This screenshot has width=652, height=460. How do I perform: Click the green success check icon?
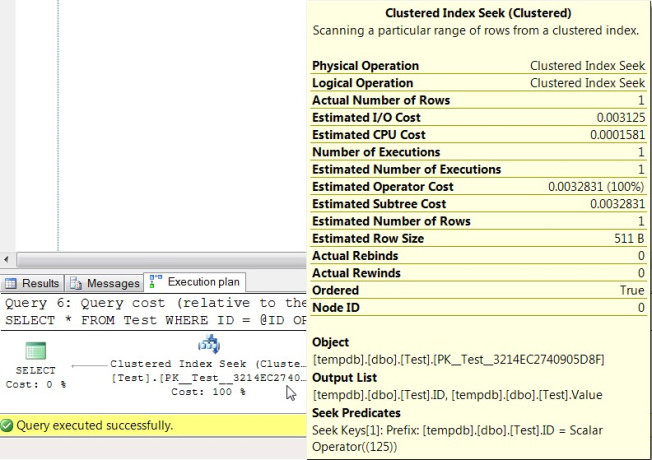tap(8, 426)
